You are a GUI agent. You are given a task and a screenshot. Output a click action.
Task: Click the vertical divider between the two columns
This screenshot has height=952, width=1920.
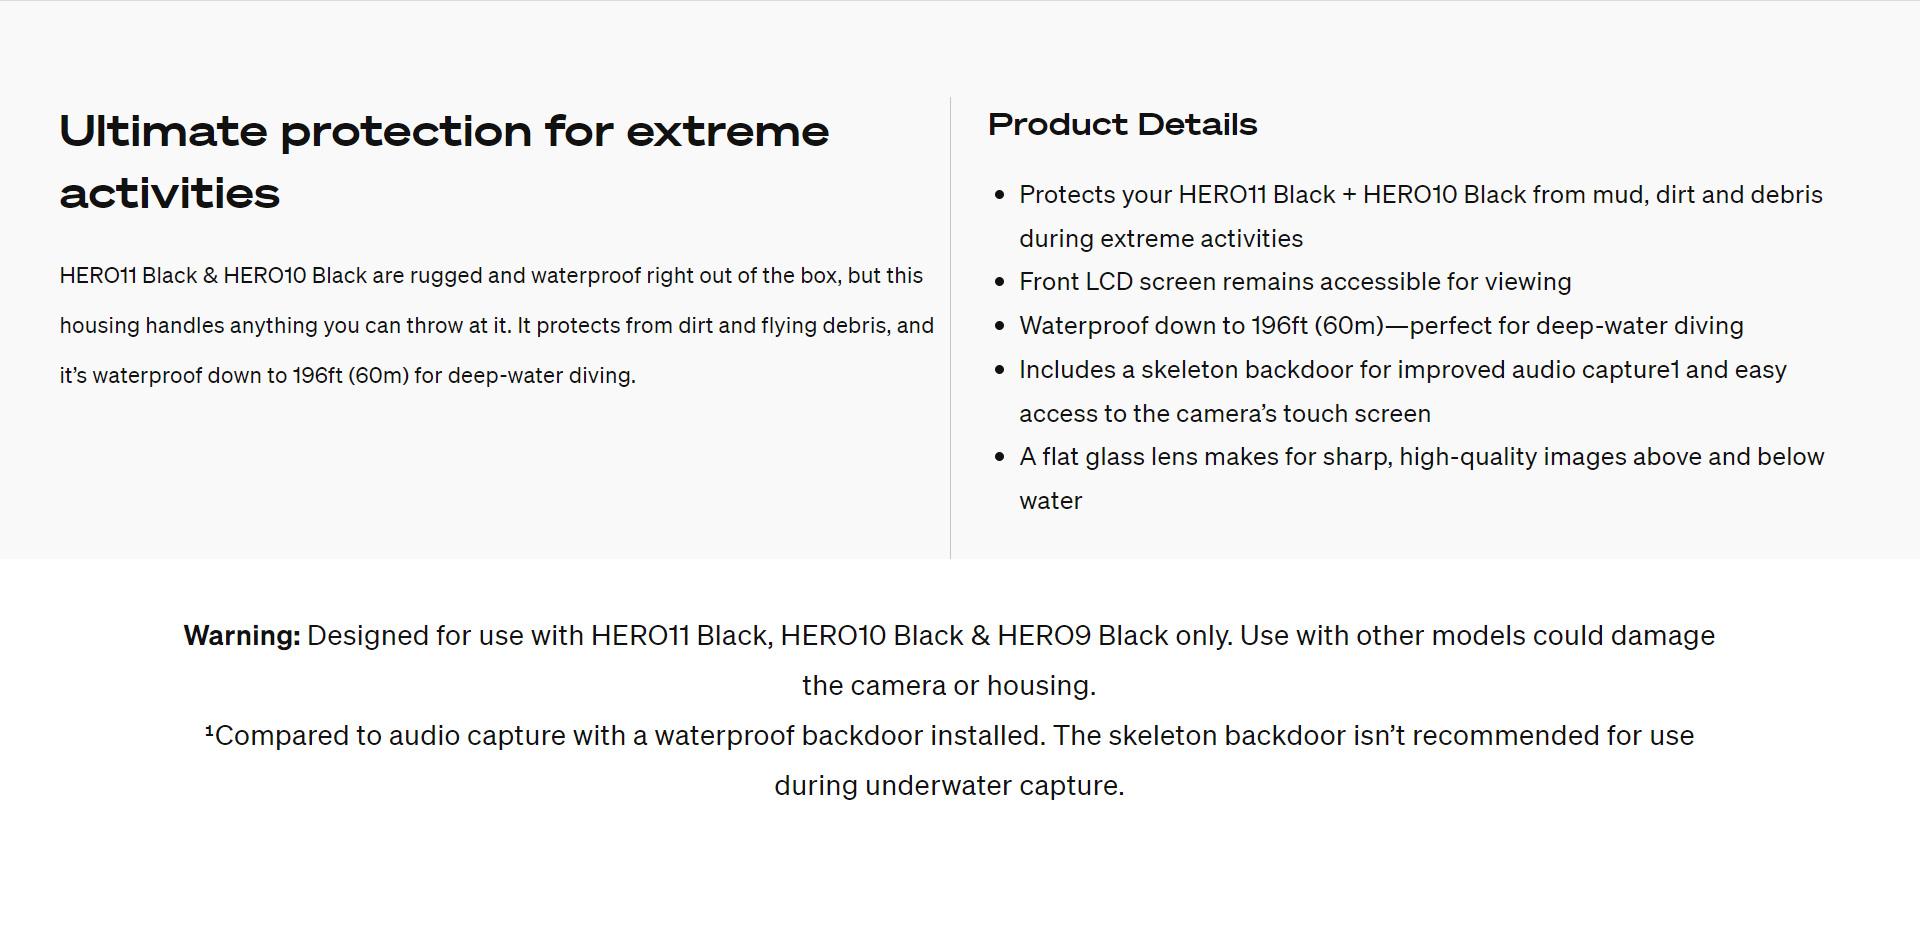(950, 328)
